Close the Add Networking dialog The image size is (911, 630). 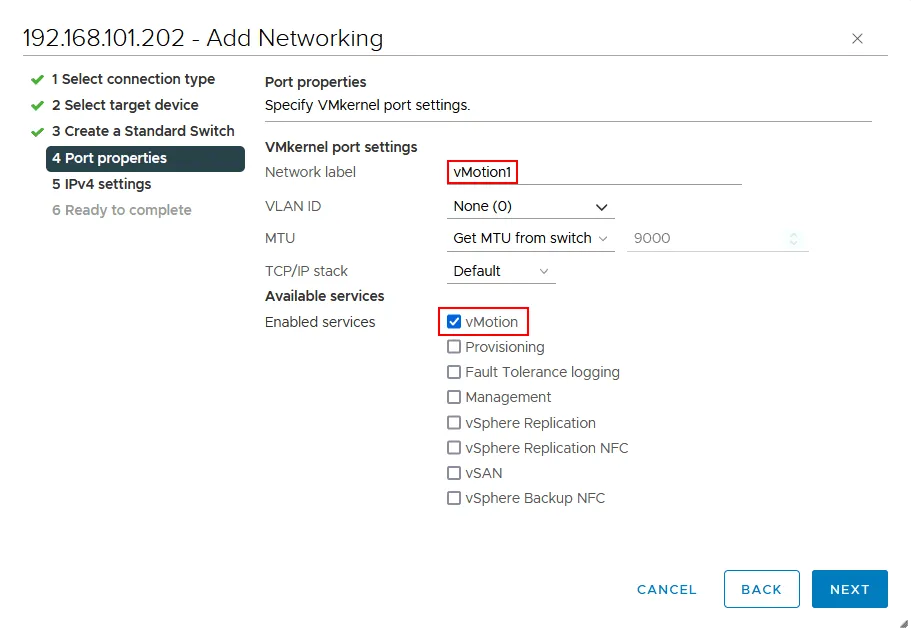tap(857, 38)
